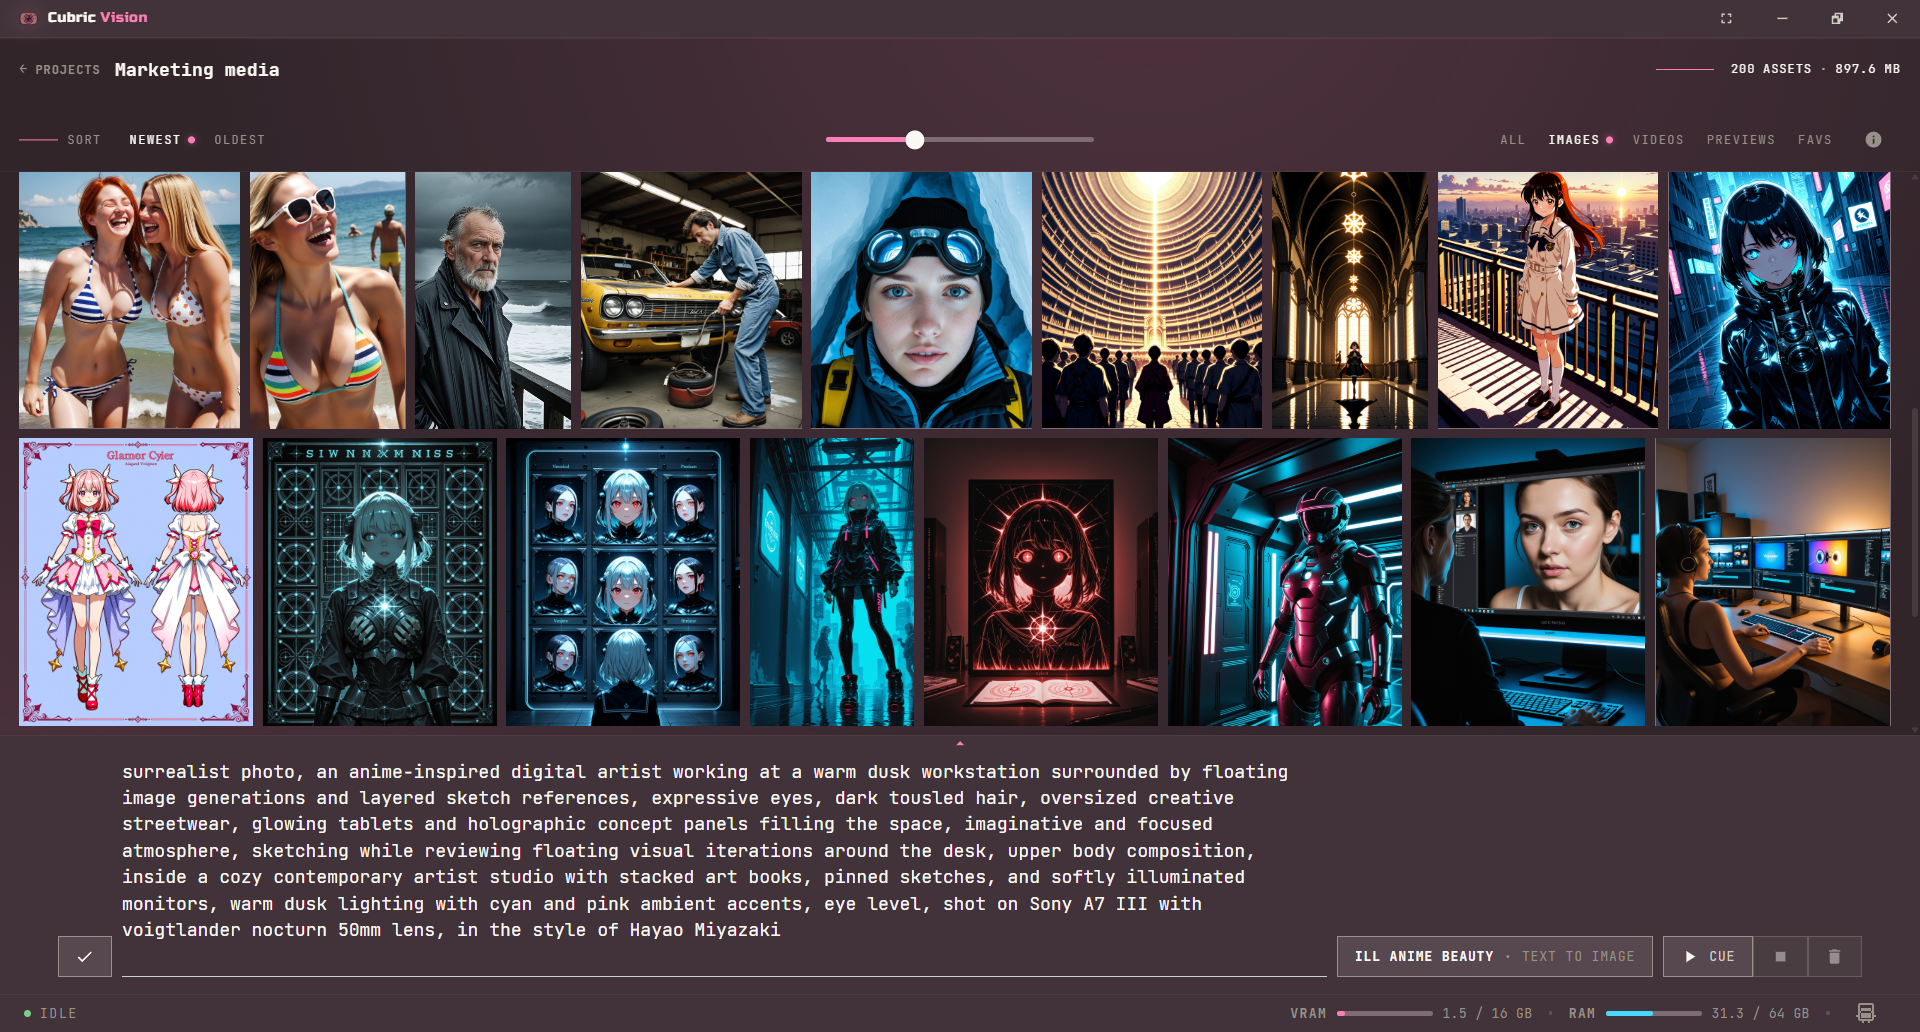The image size is (1920, 1032).
Task: Open the two laughing women beach thumbnail
Action: coord(129,300)
